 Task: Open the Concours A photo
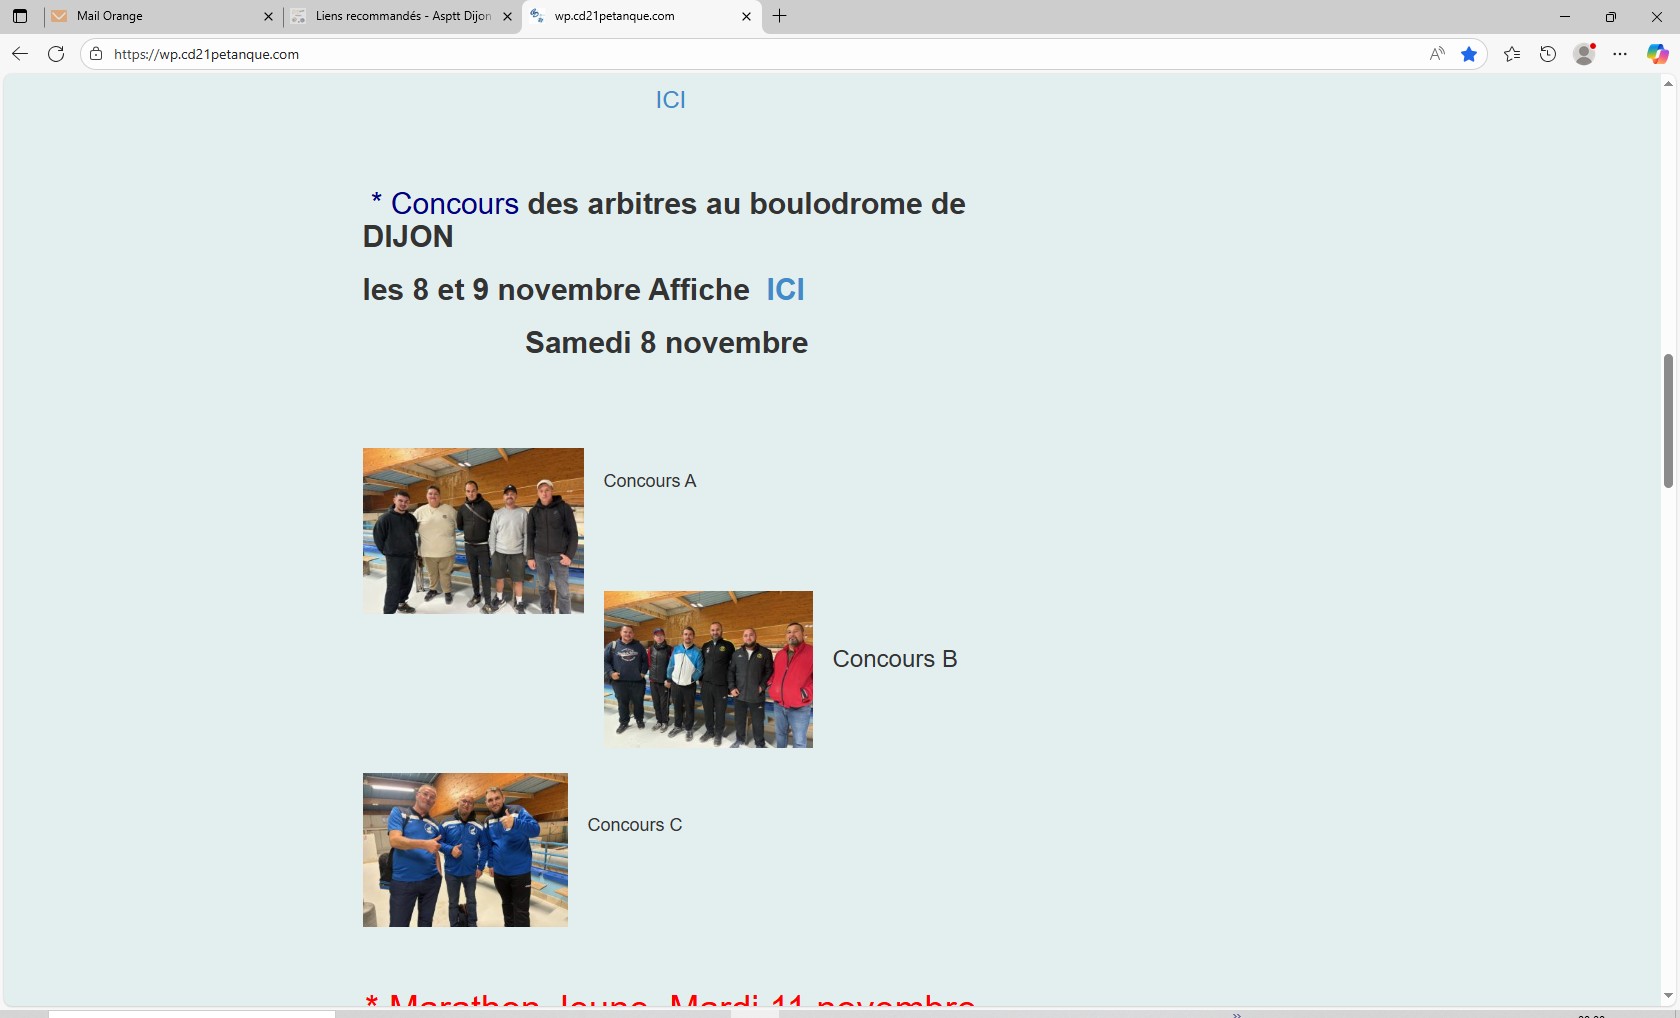click(x=473, y=531)
